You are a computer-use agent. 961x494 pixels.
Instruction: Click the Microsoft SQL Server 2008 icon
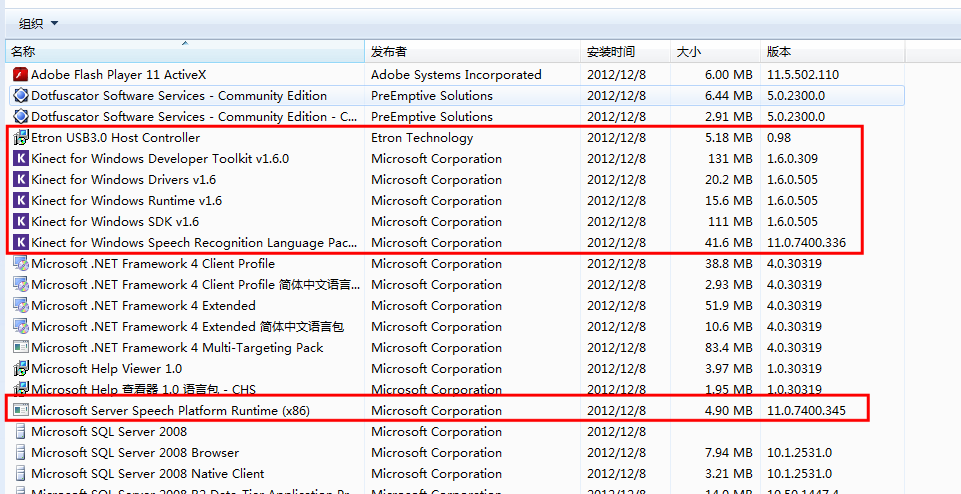[21, 431]
